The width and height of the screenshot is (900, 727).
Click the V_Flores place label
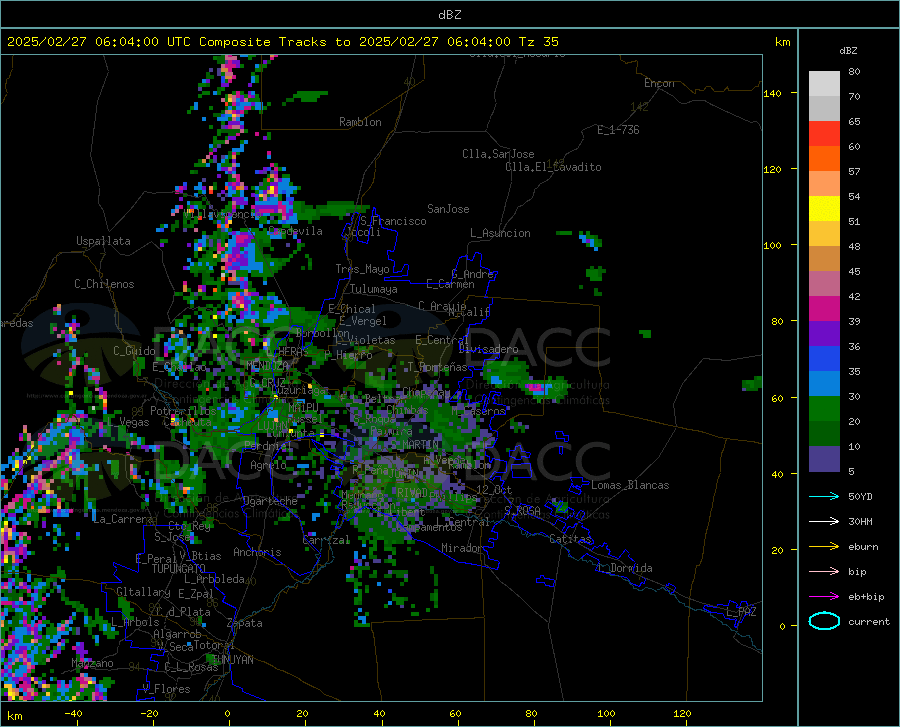[166, 689]
